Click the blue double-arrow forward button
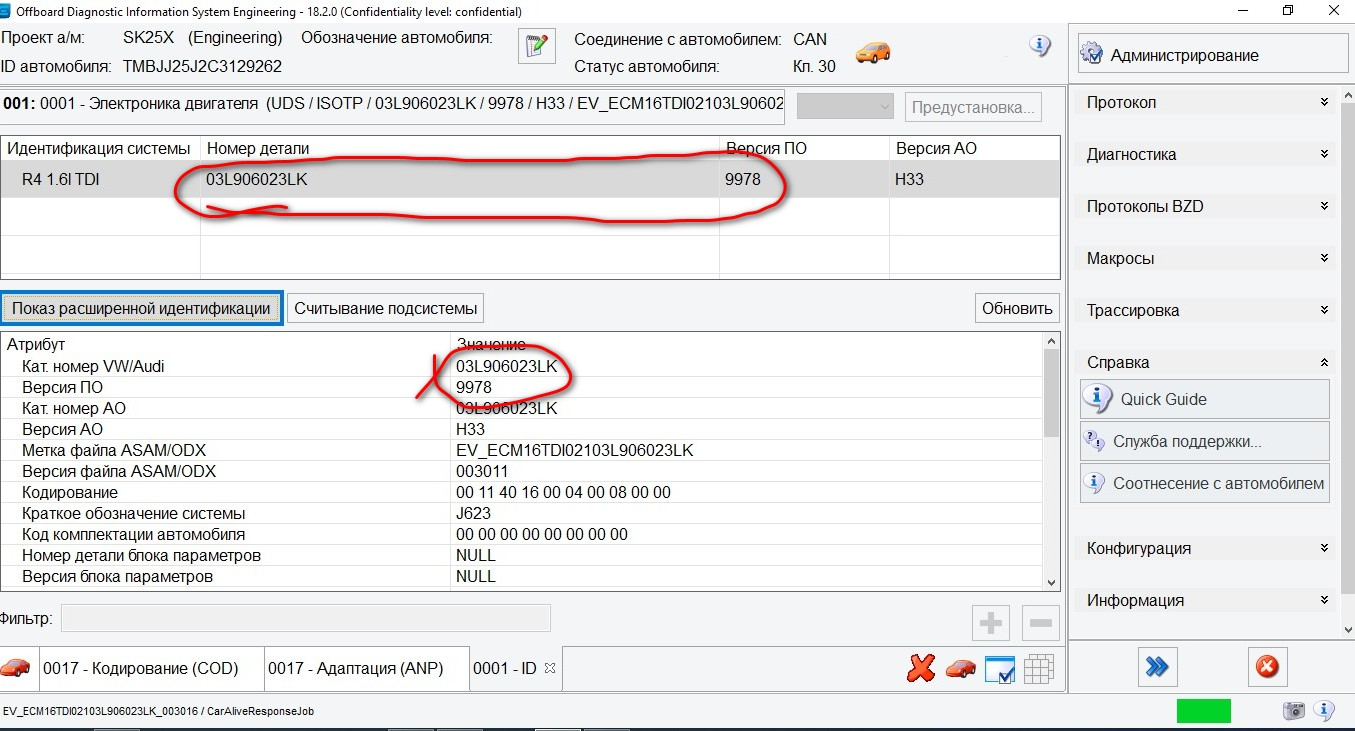Screen dimensions: 1355x731 point(1158,667)
